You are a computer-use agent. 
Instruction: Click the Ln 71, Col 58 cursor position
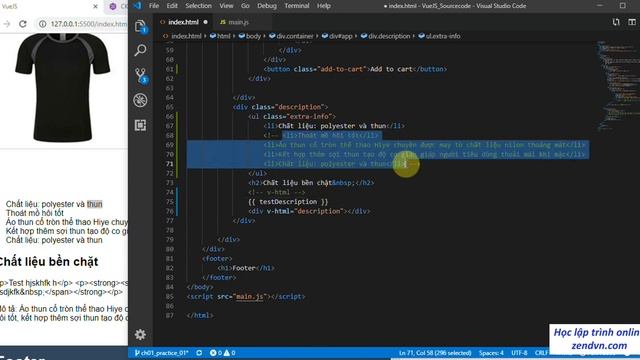(435, 353)
